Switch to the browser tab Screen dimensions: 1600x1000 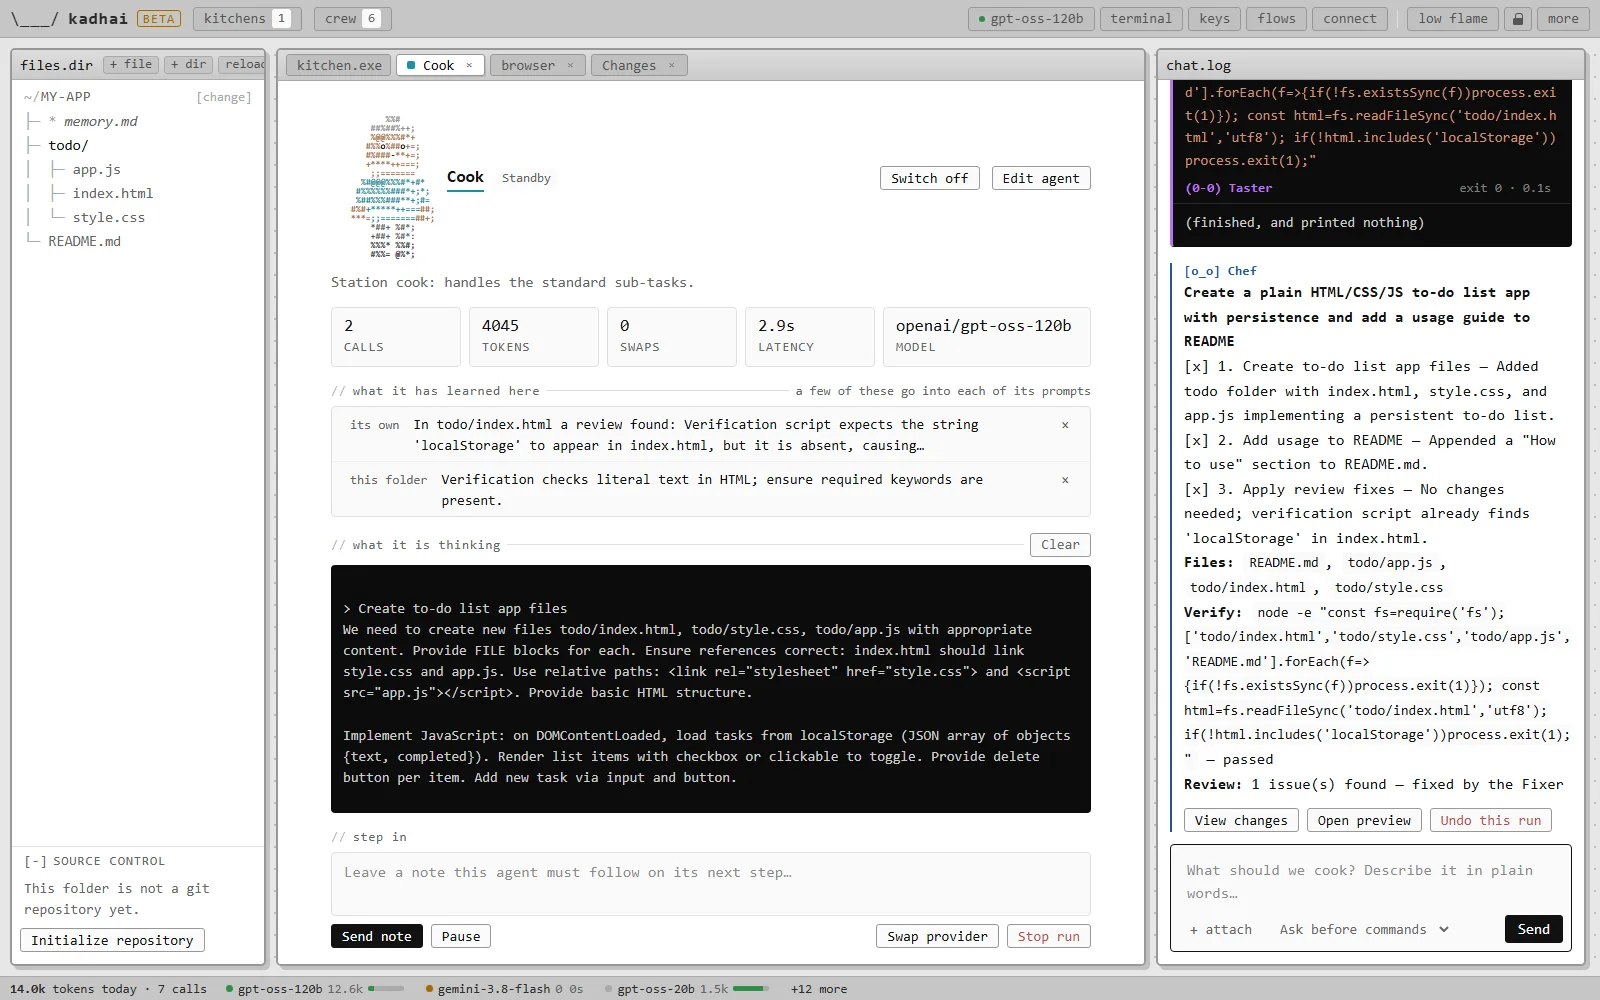(x=528, y=66)
